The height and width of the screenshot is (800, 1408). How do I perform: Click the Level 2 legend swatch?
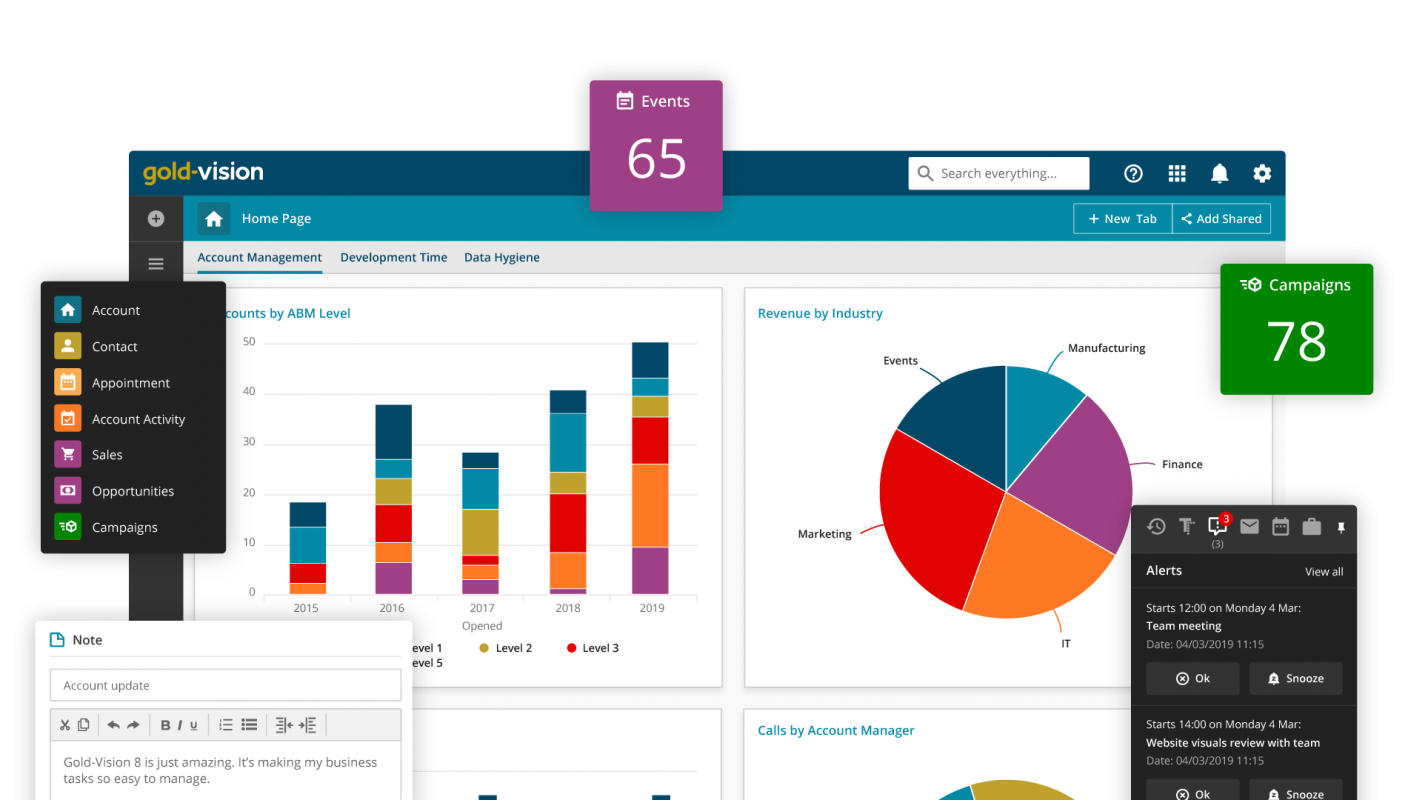point(484,648)
